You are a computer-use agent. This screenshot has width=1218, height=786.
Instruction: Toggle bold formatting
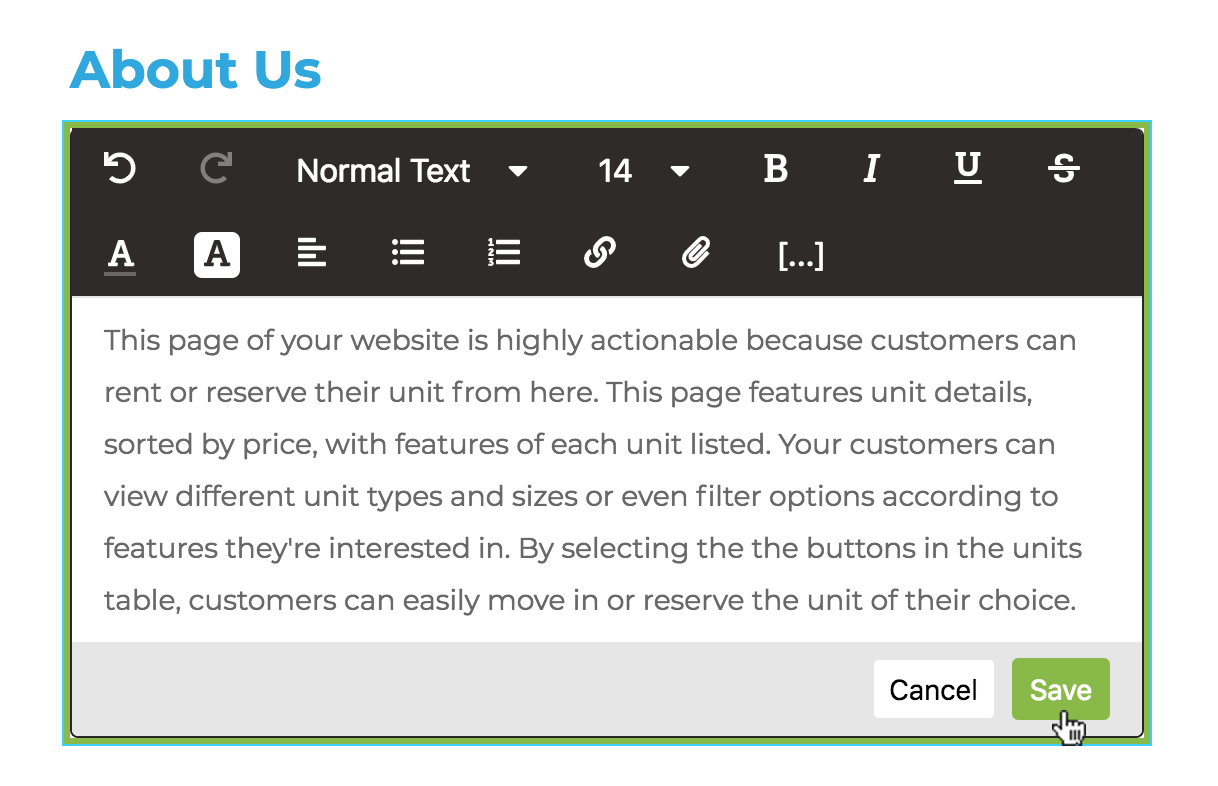click(775, 169)
